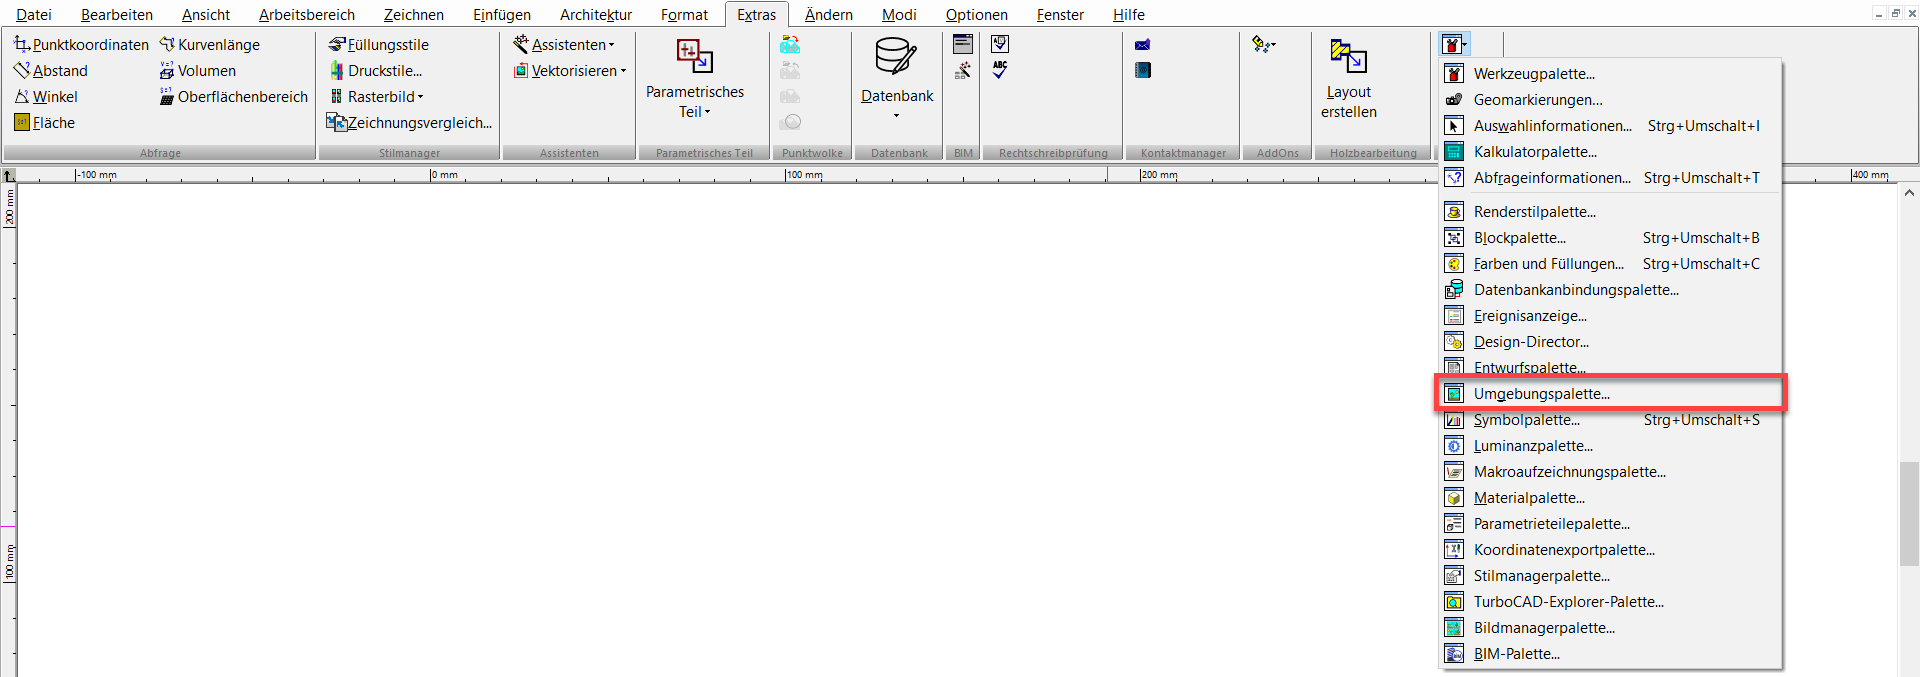The width and height of the screenshot is (1920, 677).
Task: Open Auswahlinformationen... palette
Action: [x=1610, y=126]
